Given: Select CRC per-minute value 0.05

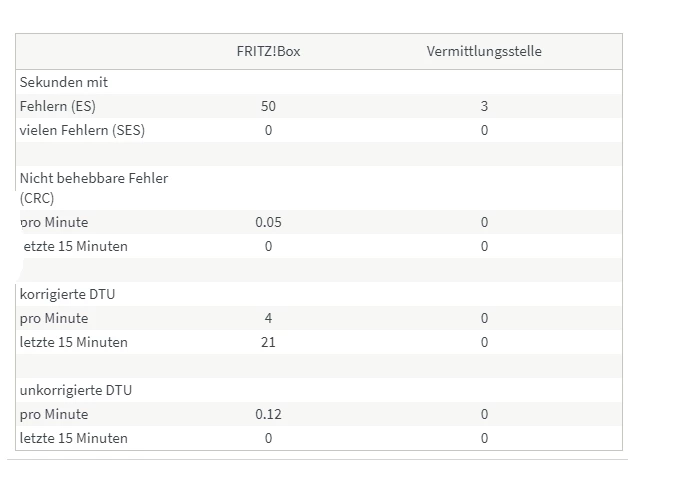Looking at the screenshot, I should (x=268, y=222).
